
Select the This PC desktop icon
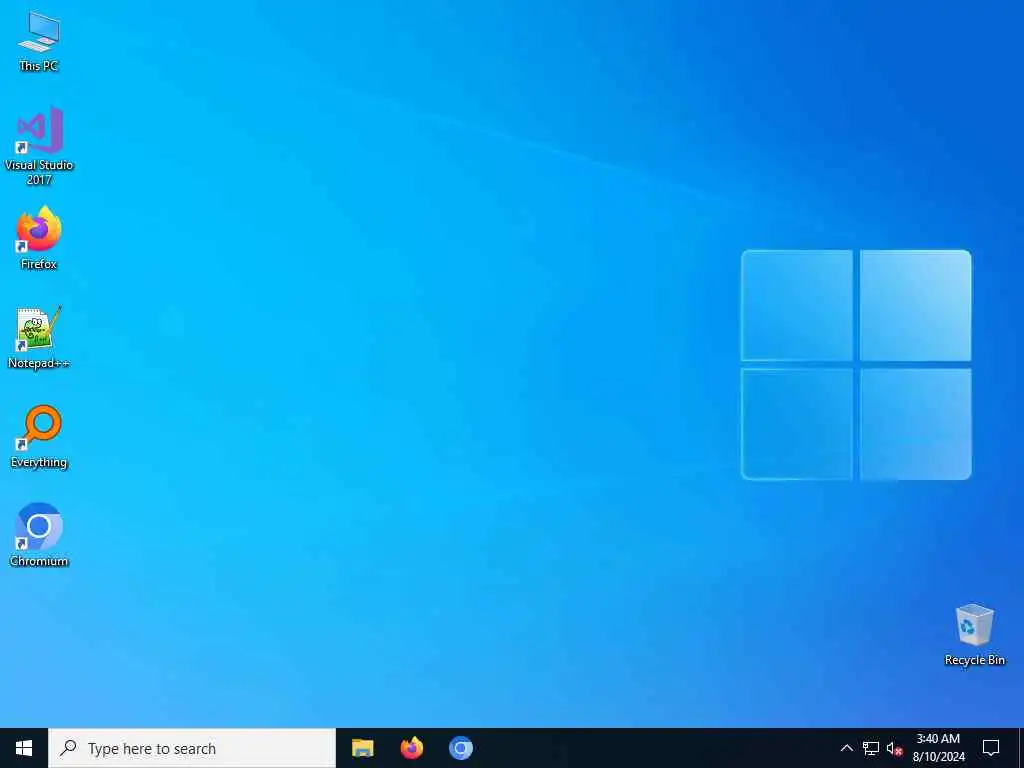coord(39,40)
